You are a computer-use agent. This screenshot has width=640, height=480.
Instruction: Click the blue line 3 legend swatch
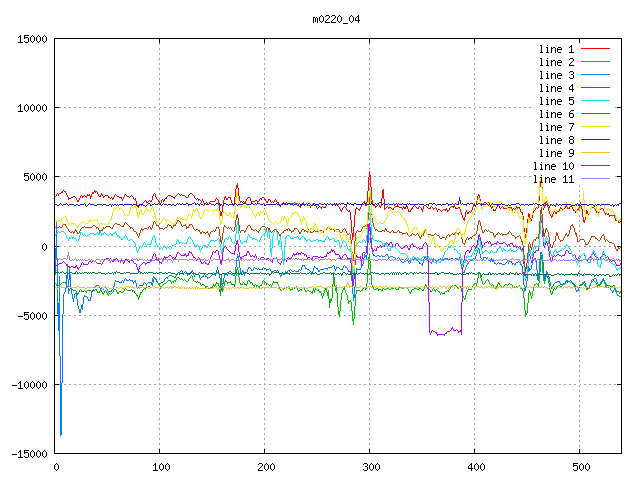point(595,75)
